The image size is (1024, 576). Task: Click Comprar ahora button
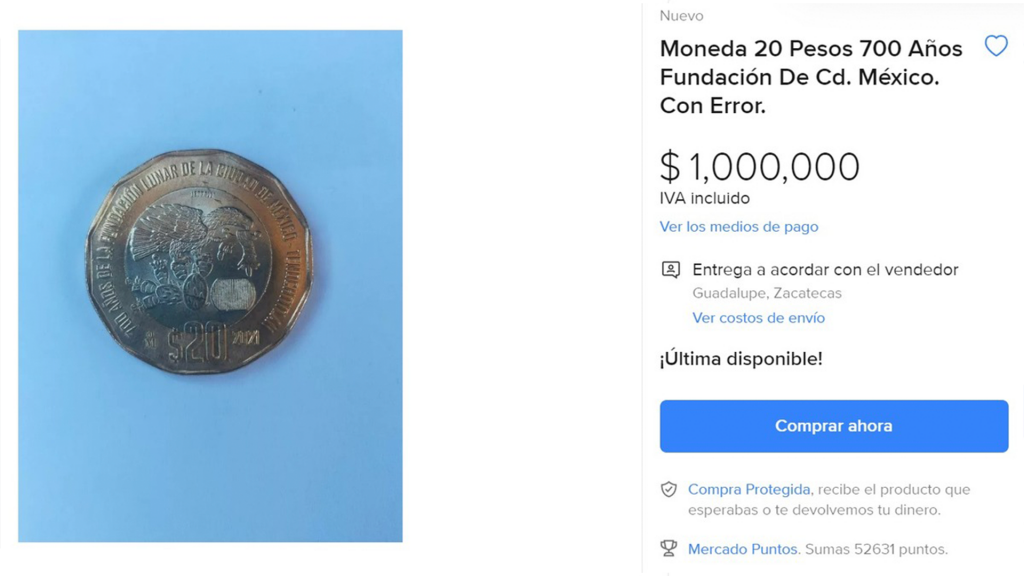[834, 426]
